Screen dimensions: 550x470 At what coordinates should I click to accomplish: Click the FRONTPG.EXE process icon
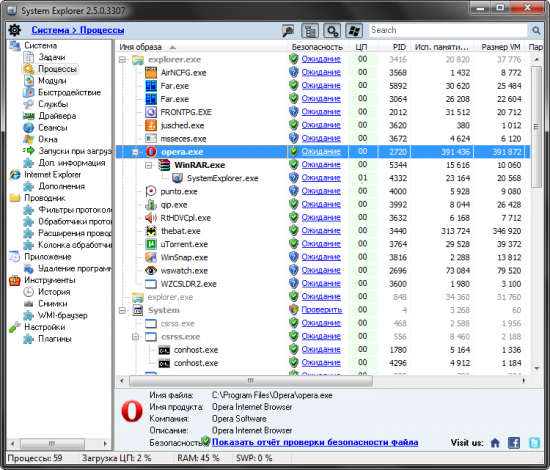pos(151,112)
